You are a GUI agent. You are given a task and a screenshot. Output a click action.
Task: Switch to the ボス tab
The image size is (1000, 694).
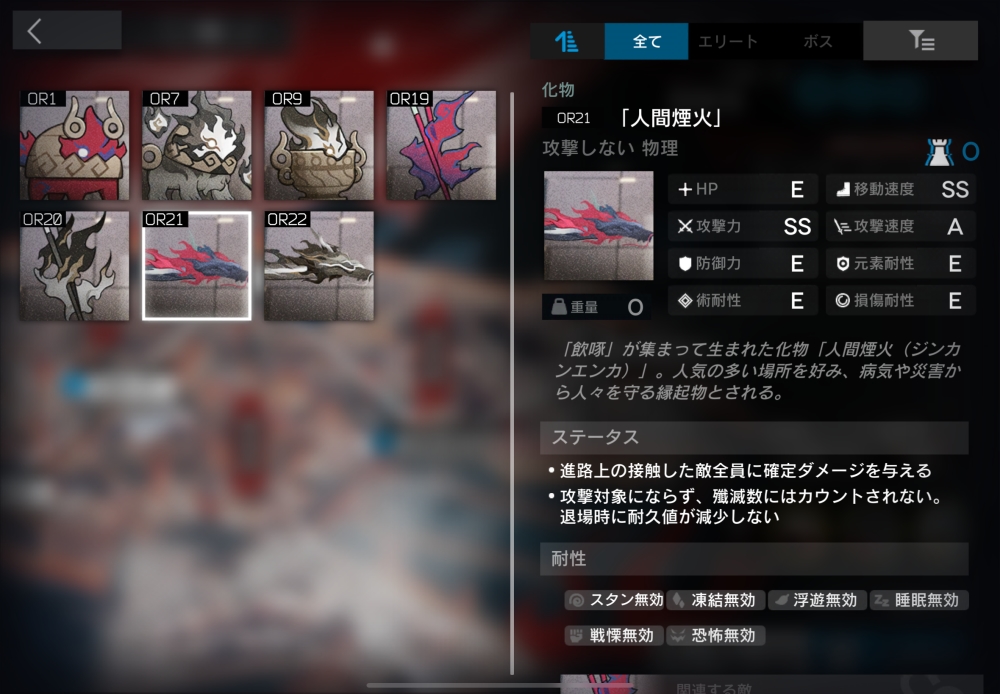click(818, 41)
